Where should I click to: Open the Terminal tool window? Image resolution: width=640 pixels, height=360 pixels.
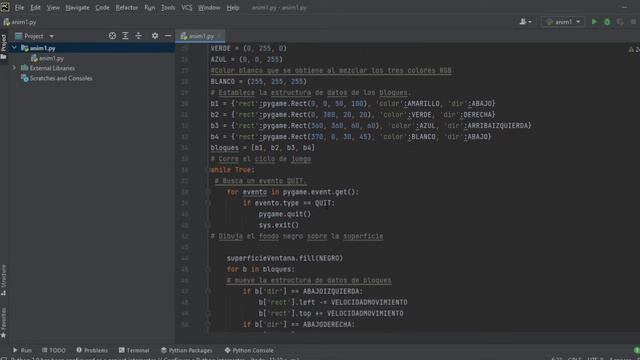pyautogui.click(x=134, y=350)
